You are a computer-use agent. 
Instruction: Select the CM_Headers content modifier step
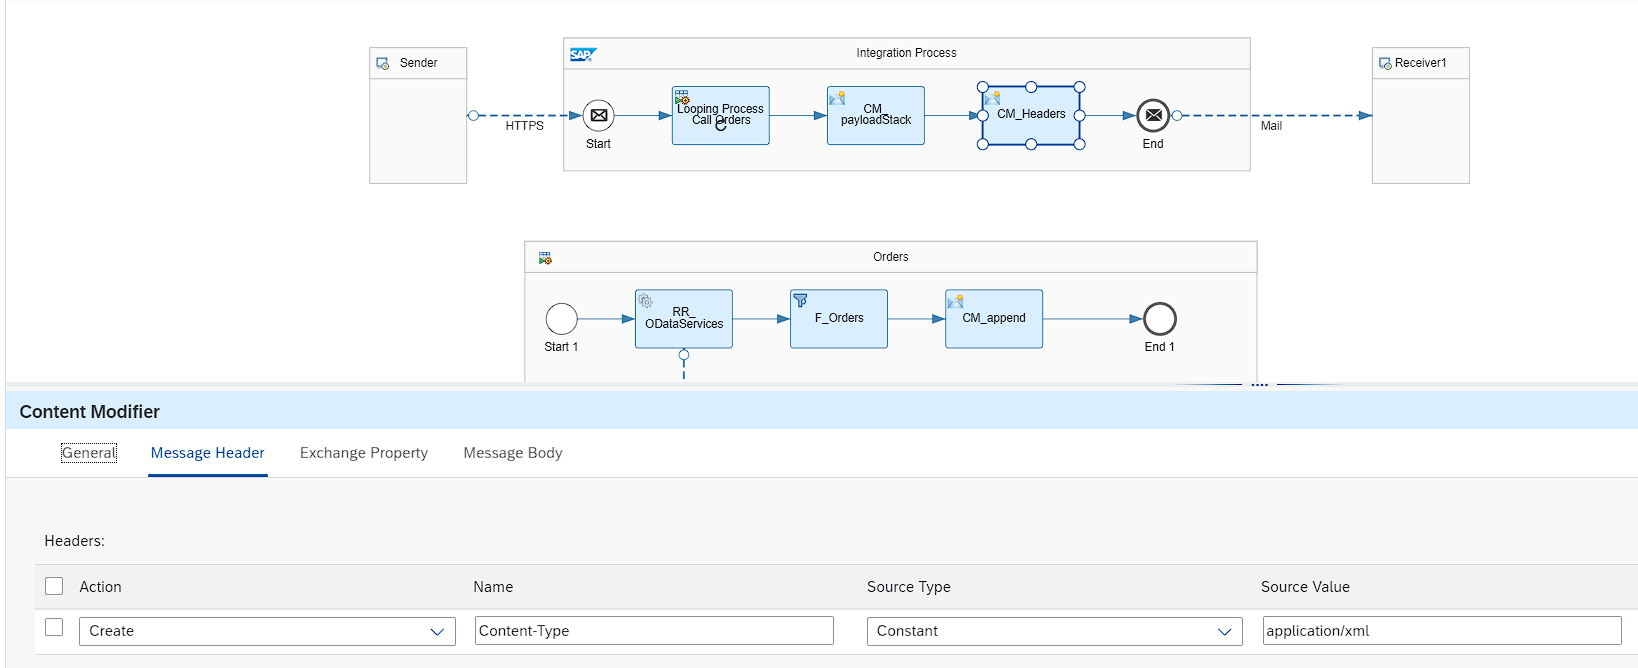click(x=1031, y=116)
